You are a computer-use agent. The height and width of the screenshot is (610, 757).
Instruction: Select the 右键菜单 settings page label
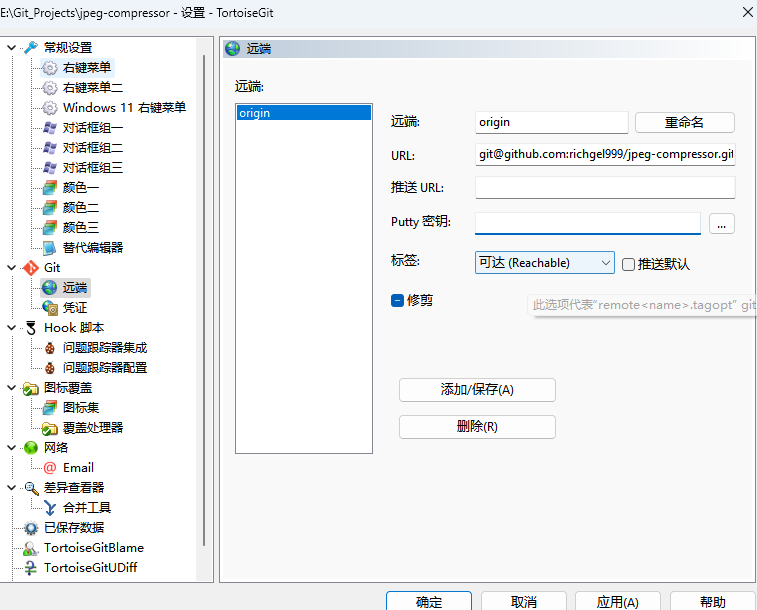tap(87, 68)
